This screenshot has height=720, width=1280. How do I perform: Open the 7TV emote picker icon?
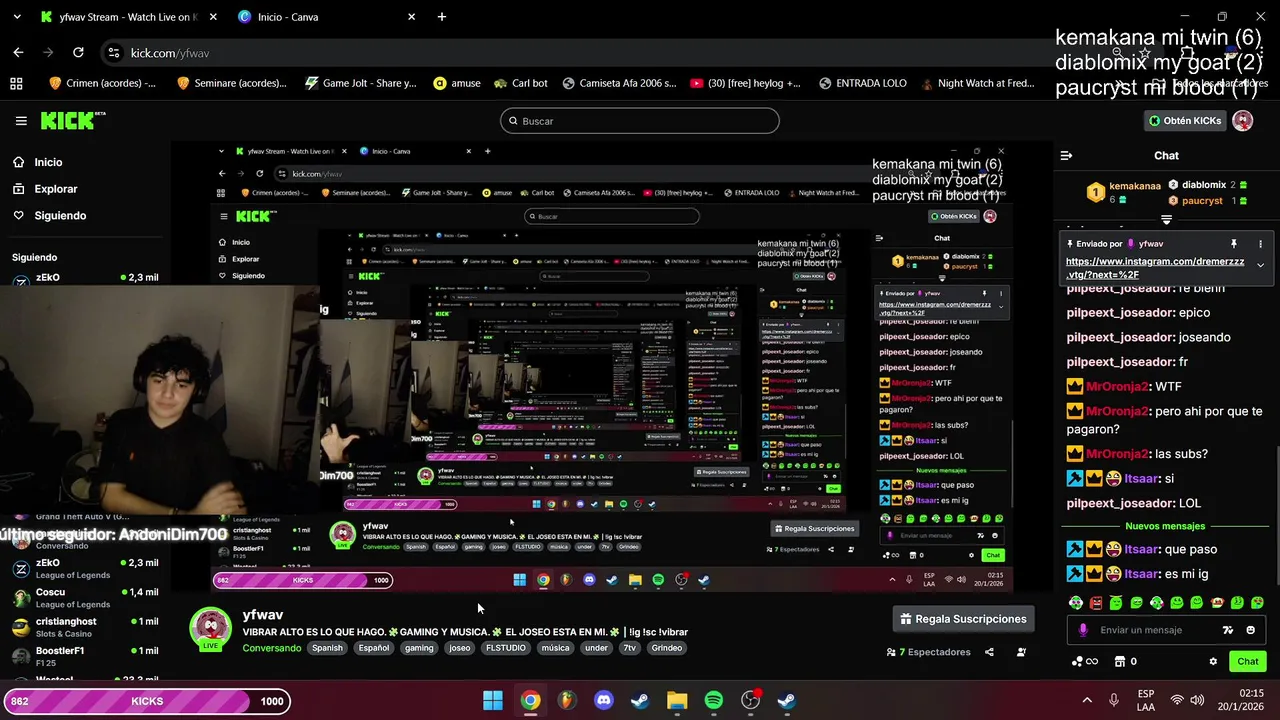[1228, 630]
